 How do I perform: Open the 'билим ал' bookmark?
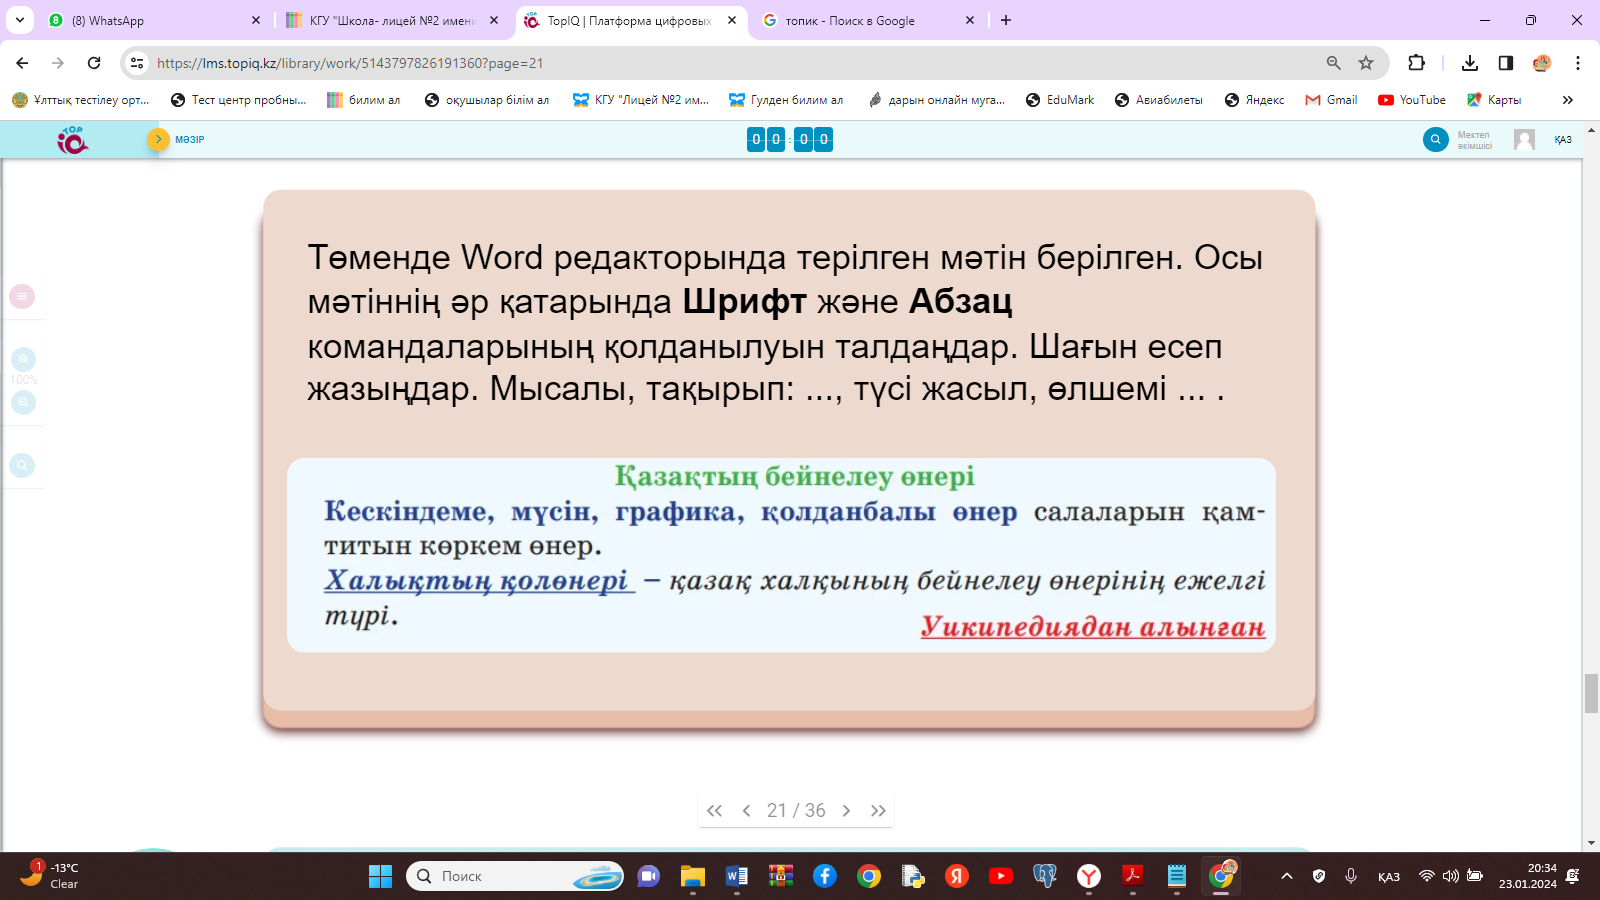(x=364, y=100)
